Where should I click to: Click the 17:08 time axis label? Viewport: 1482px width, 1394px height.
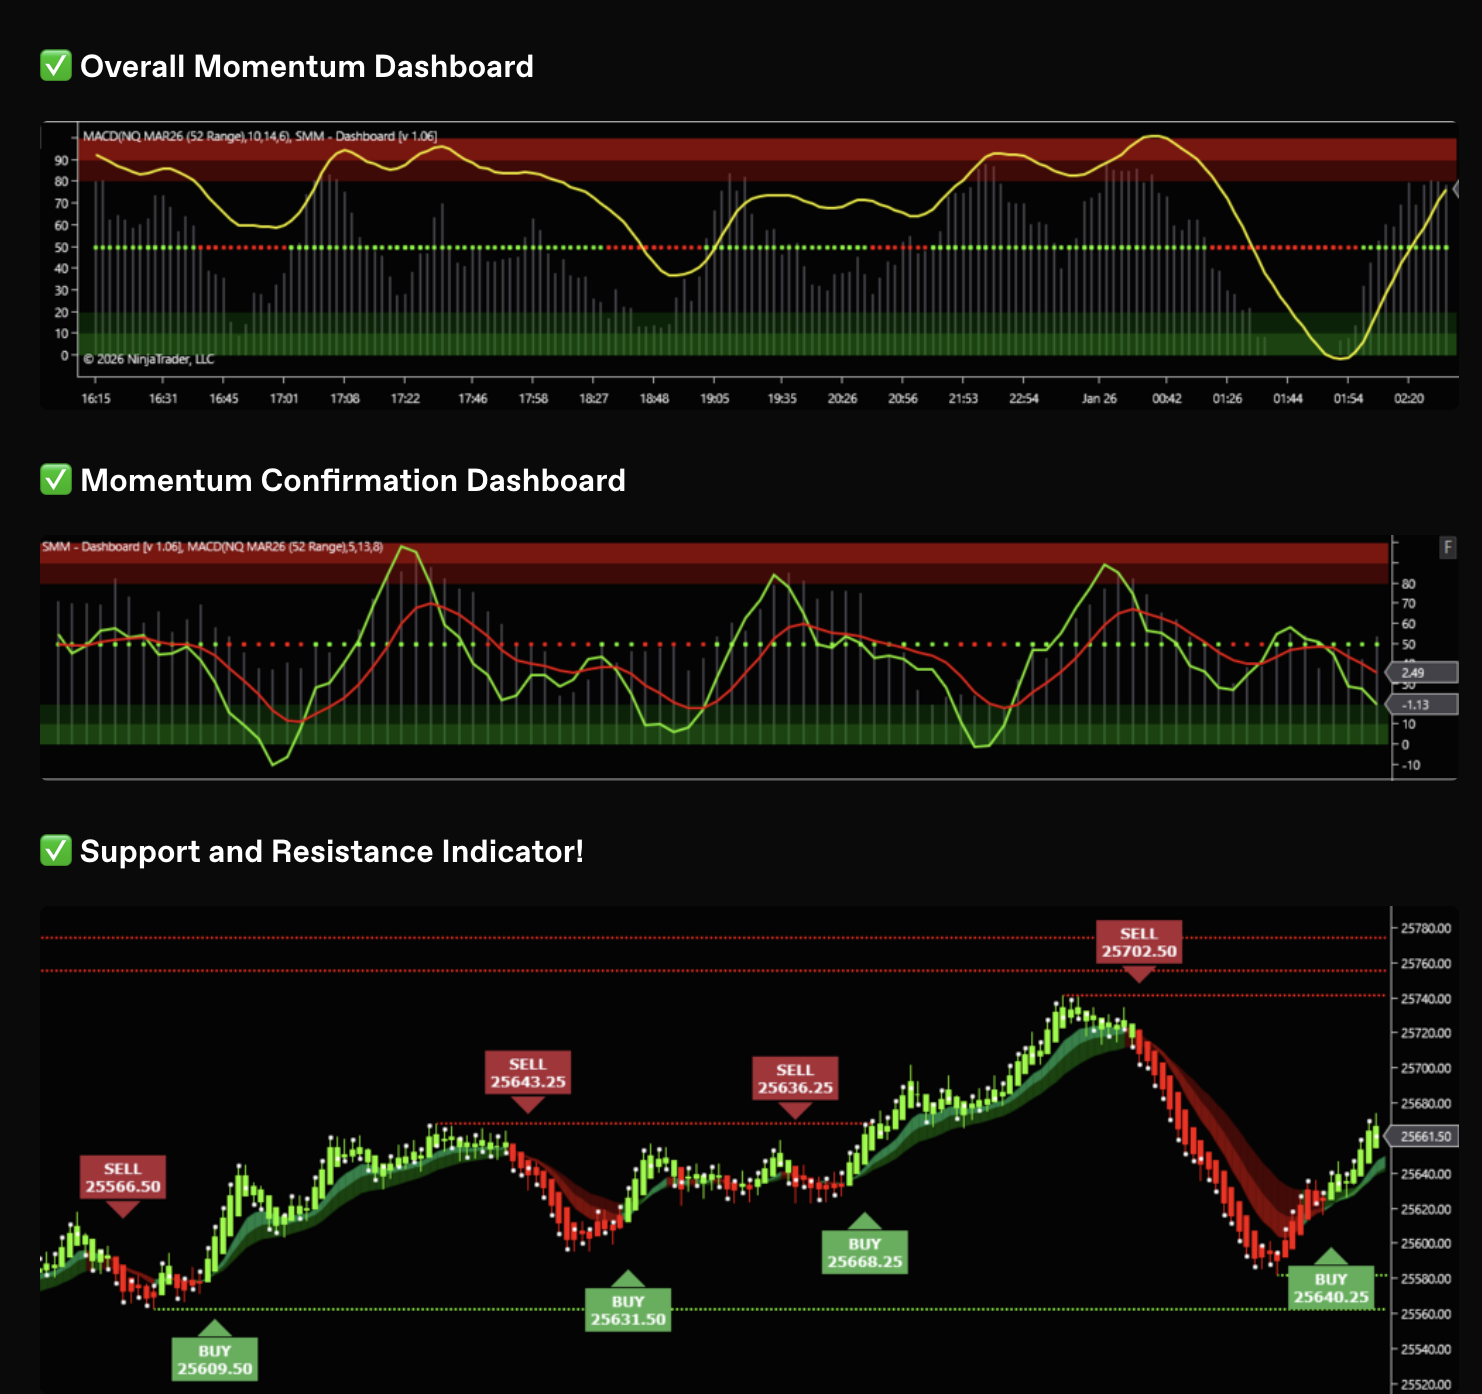(x=345, y=398)
